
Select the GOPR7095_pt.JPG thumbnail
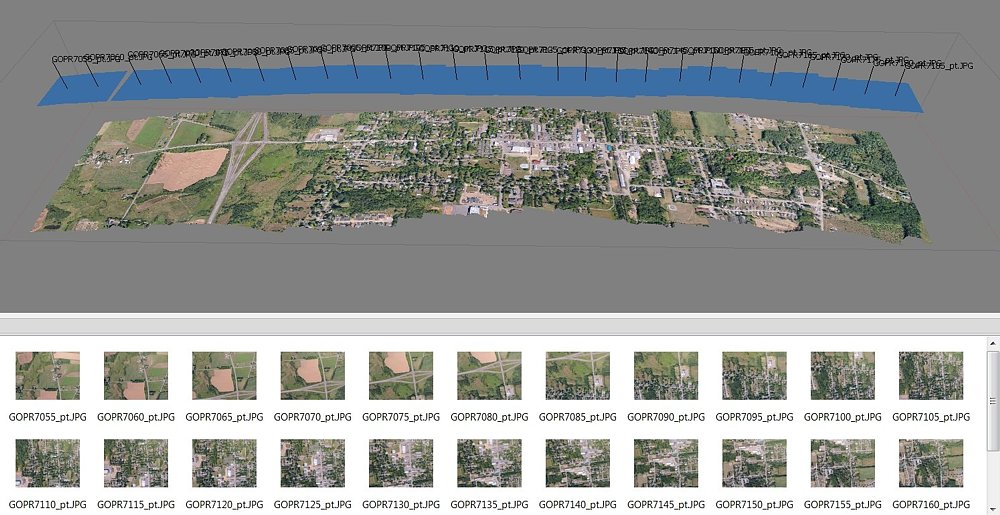click(754, 376)
